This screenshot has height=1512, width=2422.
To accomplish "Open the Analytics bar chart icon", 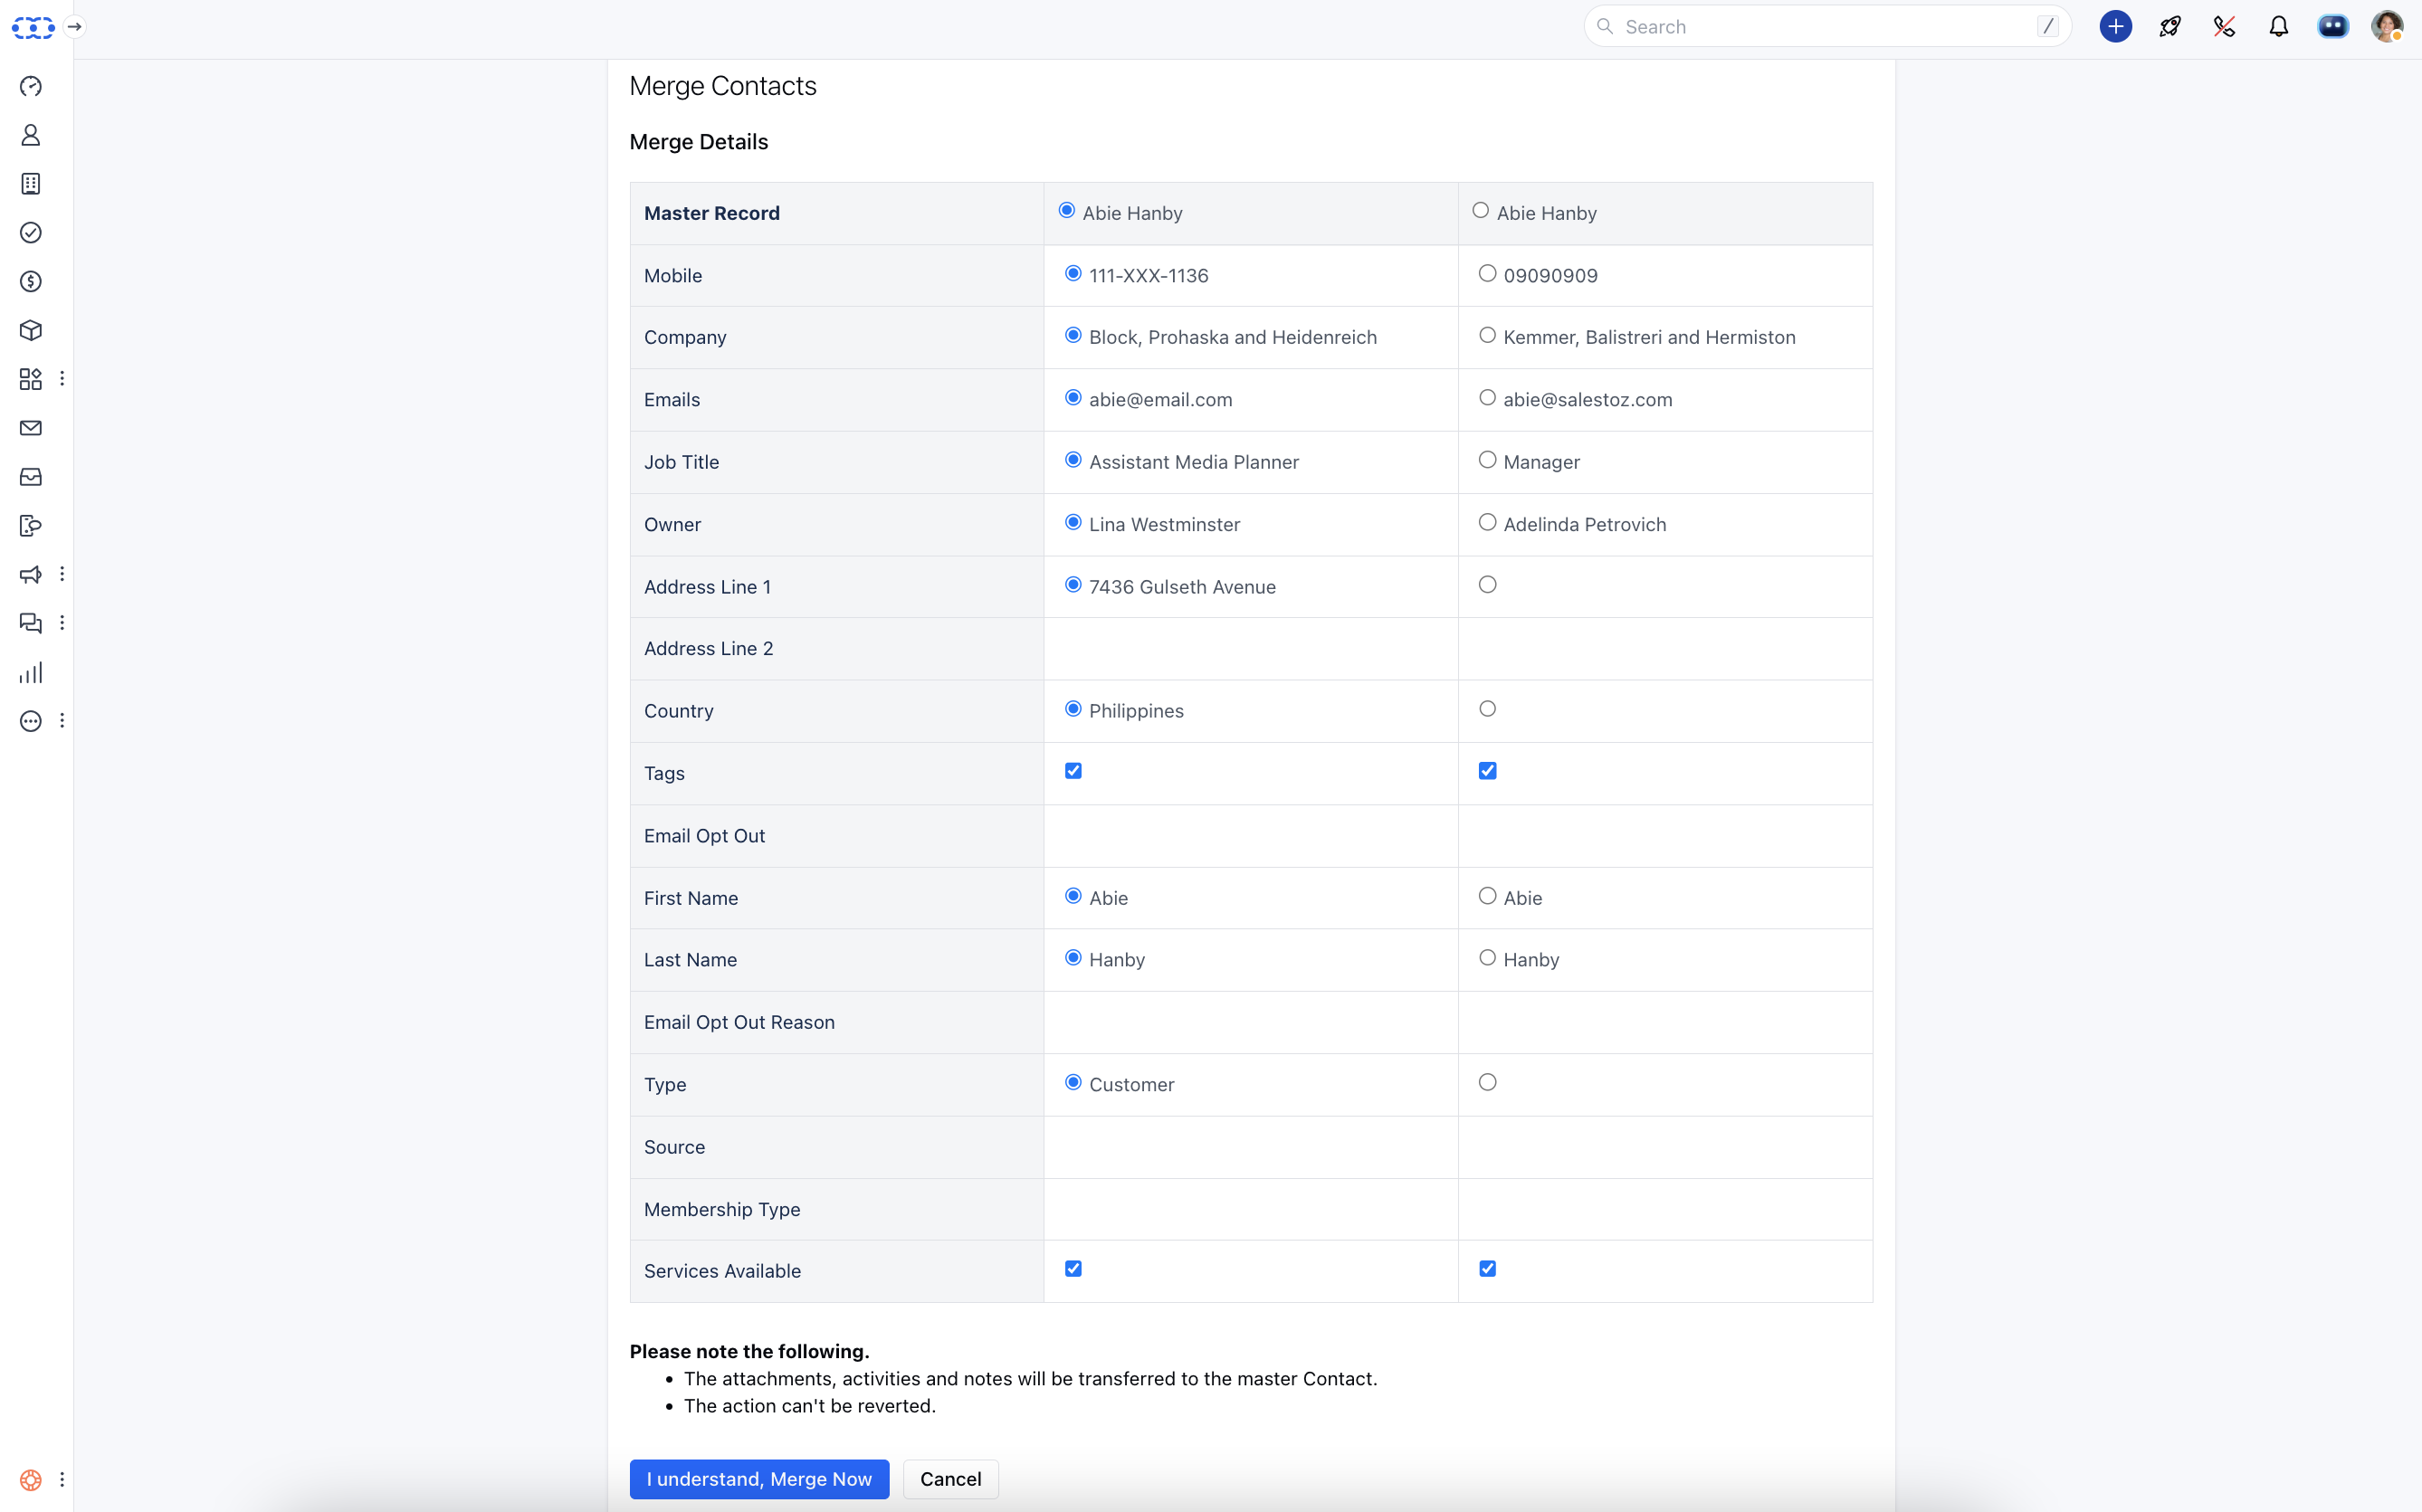I will (31, 672).
